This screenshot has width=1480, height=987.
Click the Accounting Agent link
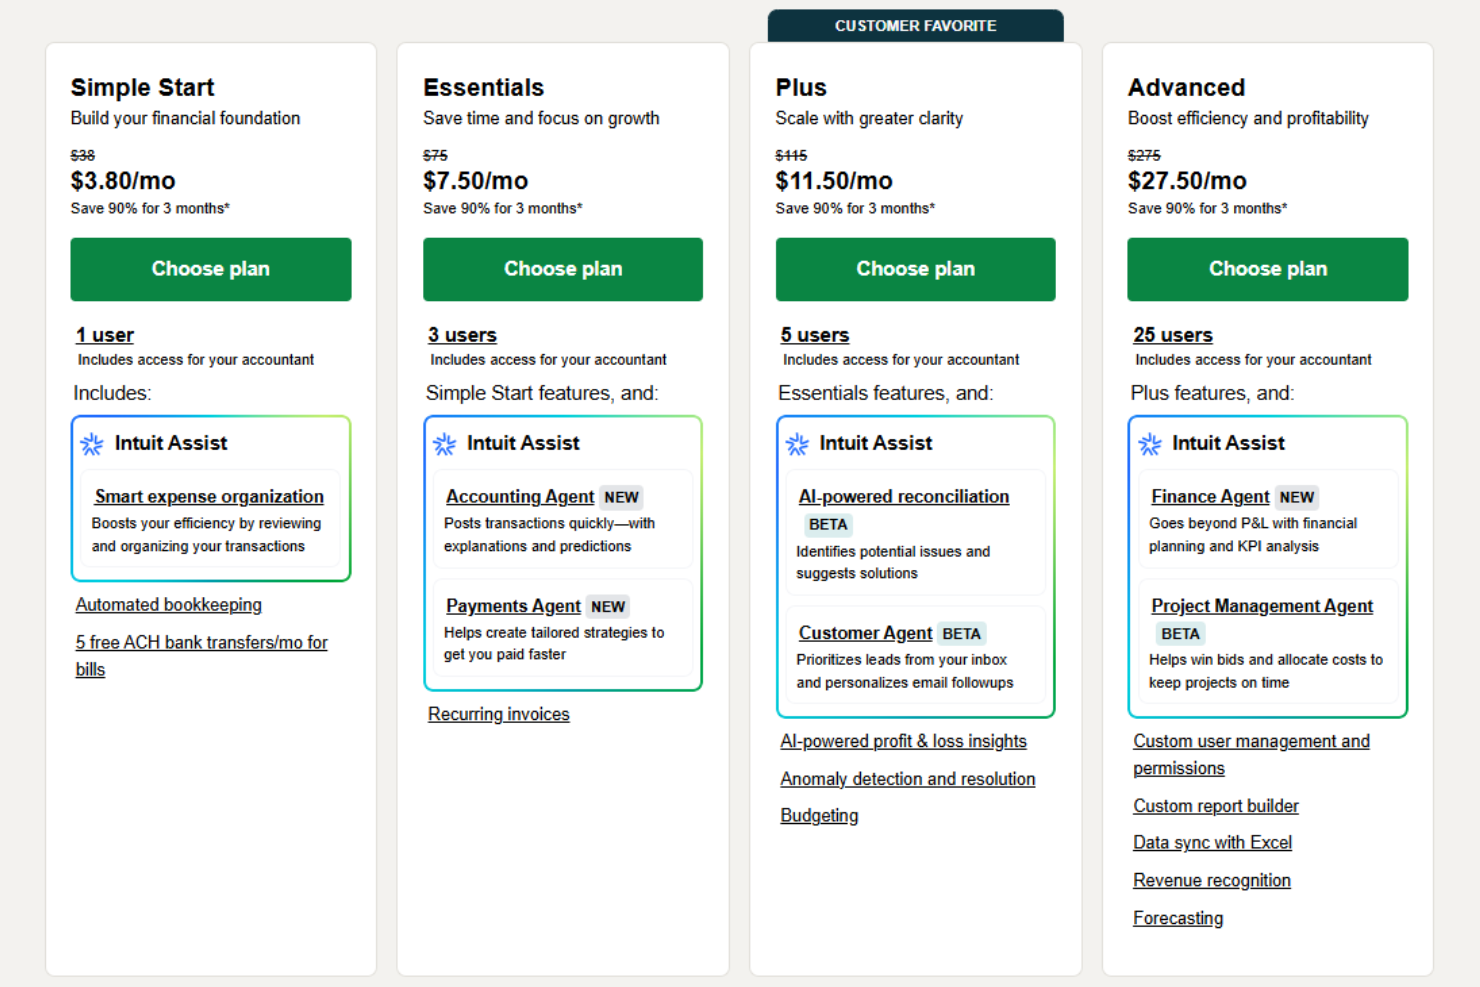519,496
